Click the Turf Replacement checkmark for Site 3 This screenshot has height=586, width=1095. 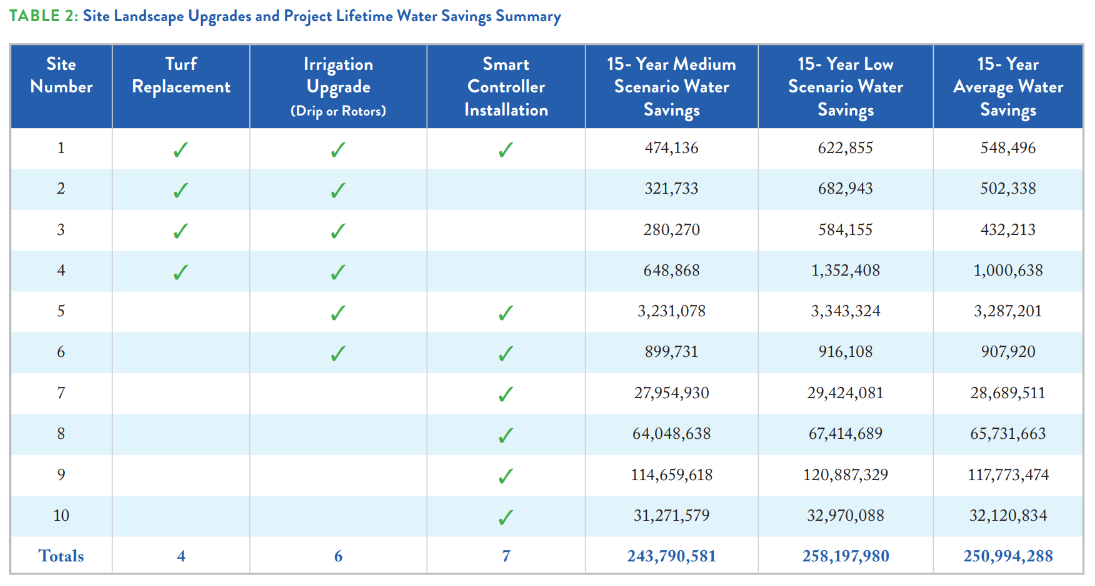(x=180, y=231)
